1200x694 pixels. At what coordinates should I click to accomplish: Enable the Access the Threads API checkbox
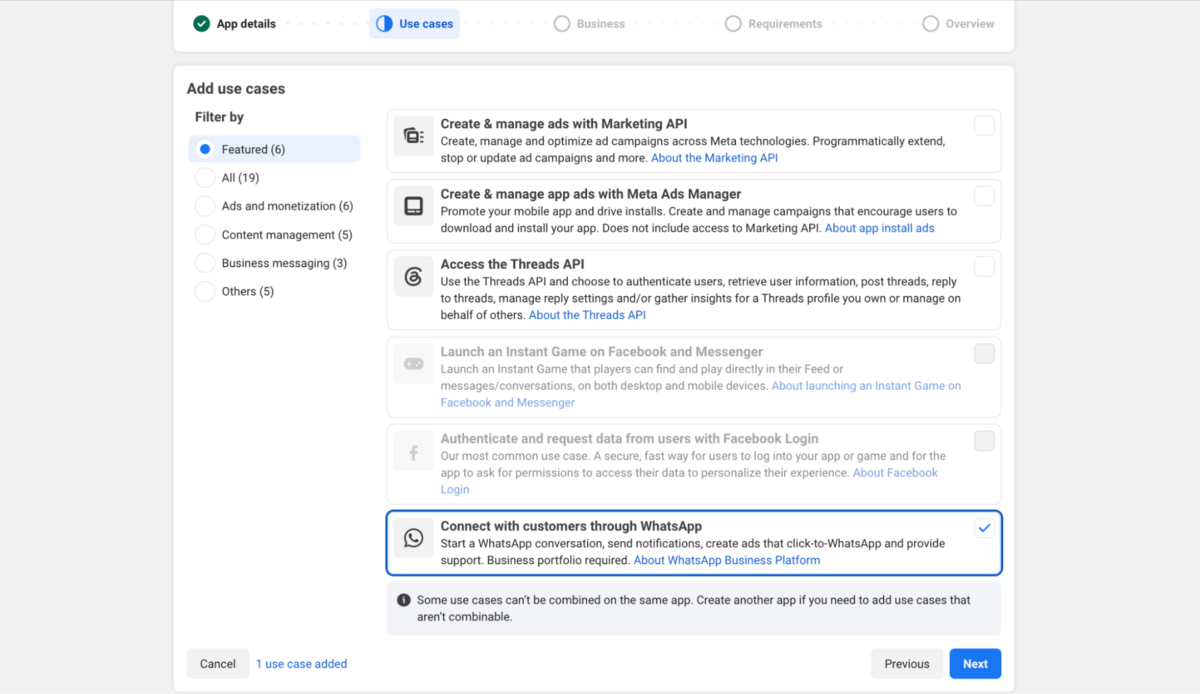point(984,266)
